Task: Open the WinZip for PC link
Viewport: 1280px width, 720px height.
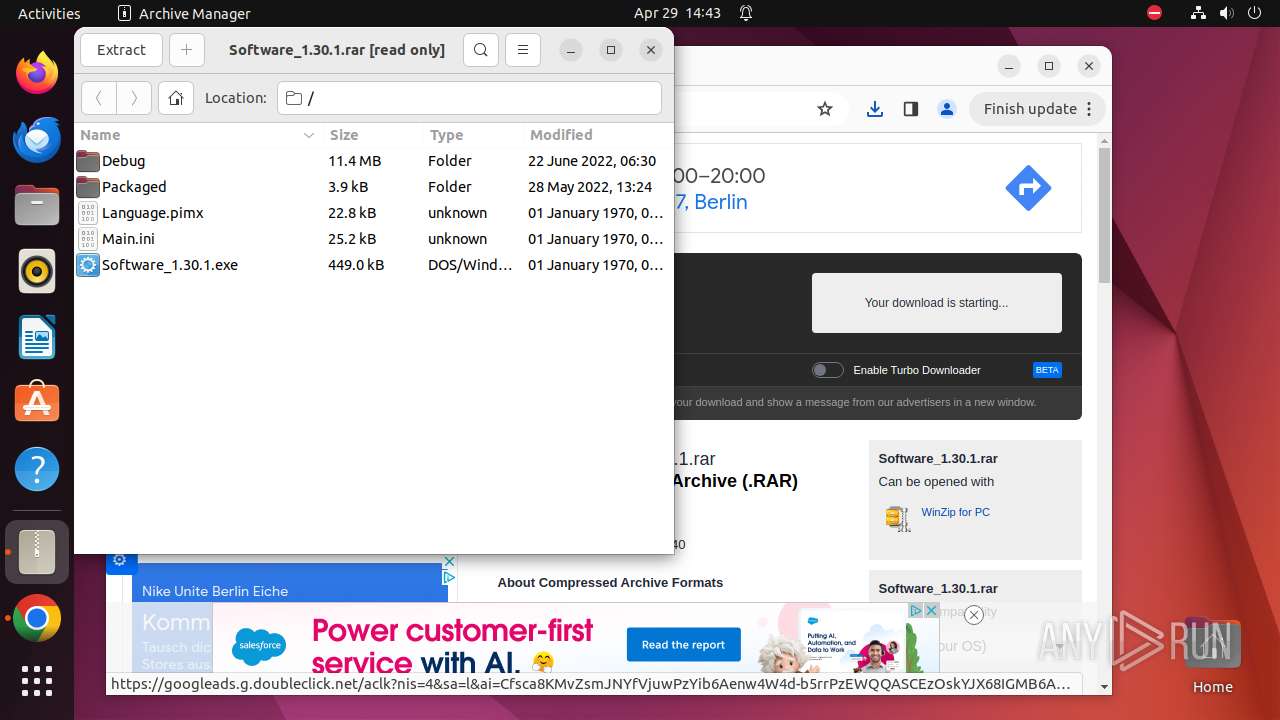Action: tap(955, 512)
